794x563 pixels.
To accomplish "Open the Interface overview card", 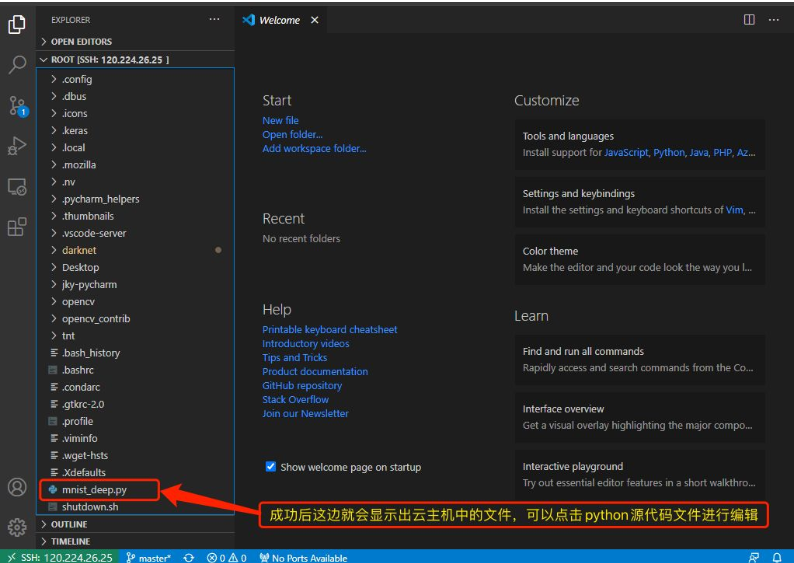I will [x=640, y=417].
